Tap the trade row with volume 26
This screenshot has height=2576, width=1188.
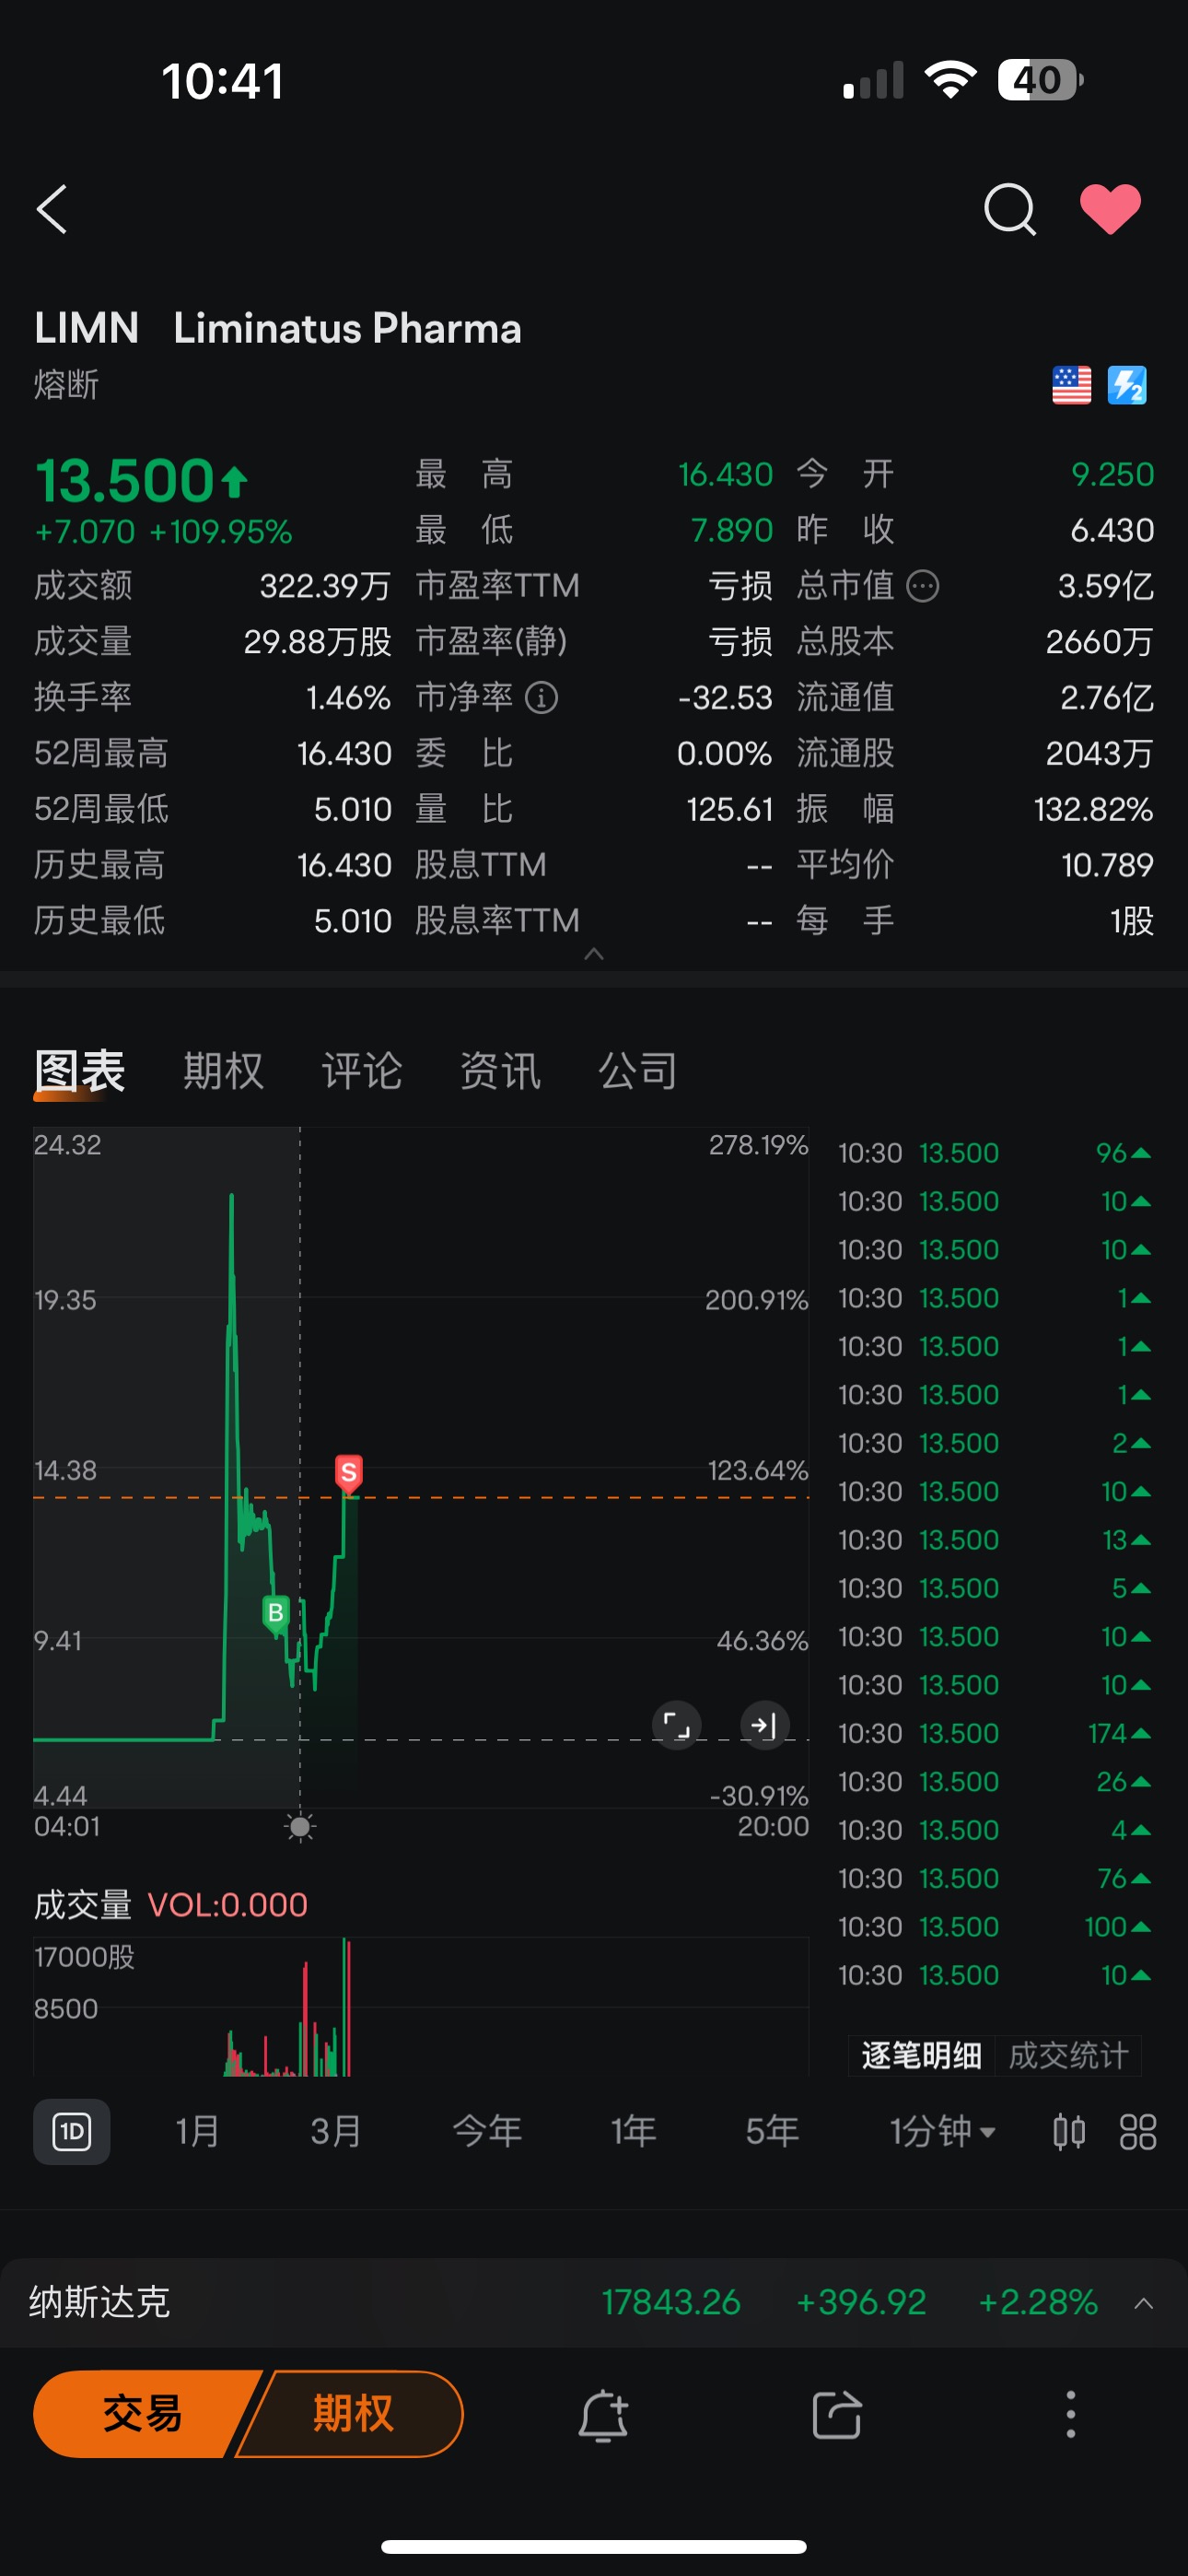point(994,1781)
